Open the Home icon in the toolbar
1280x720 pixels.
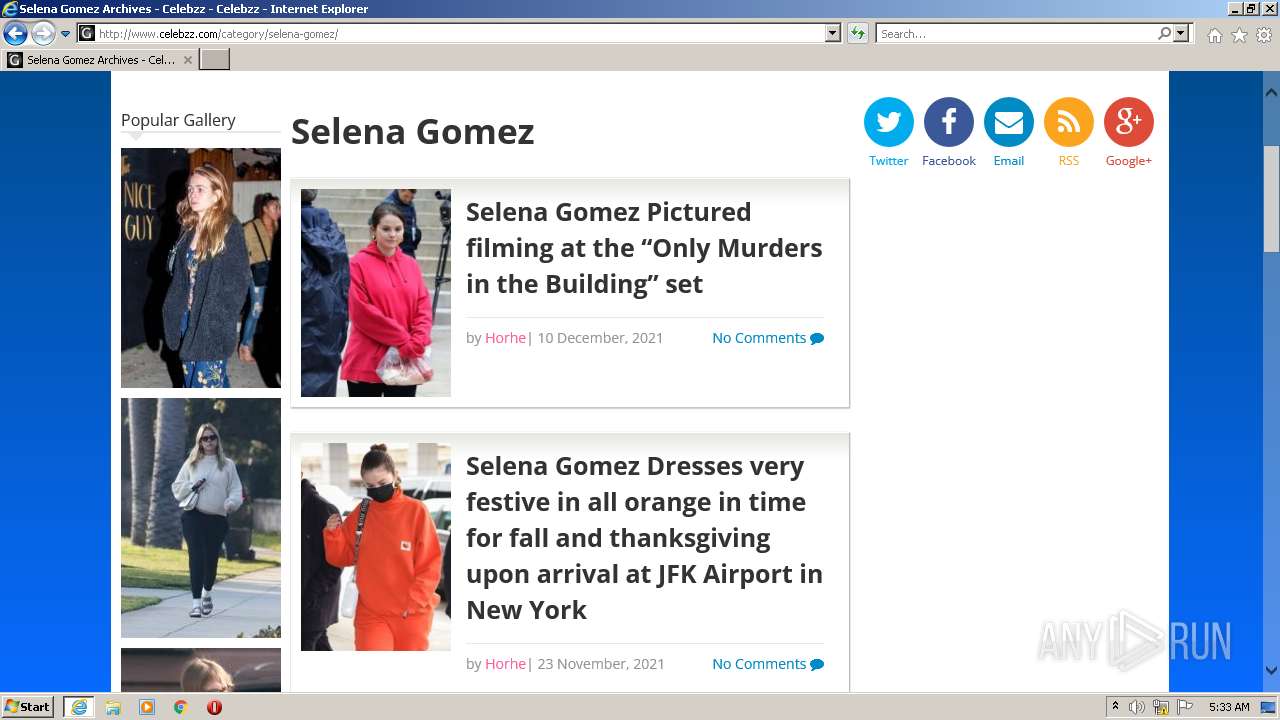1214,35
